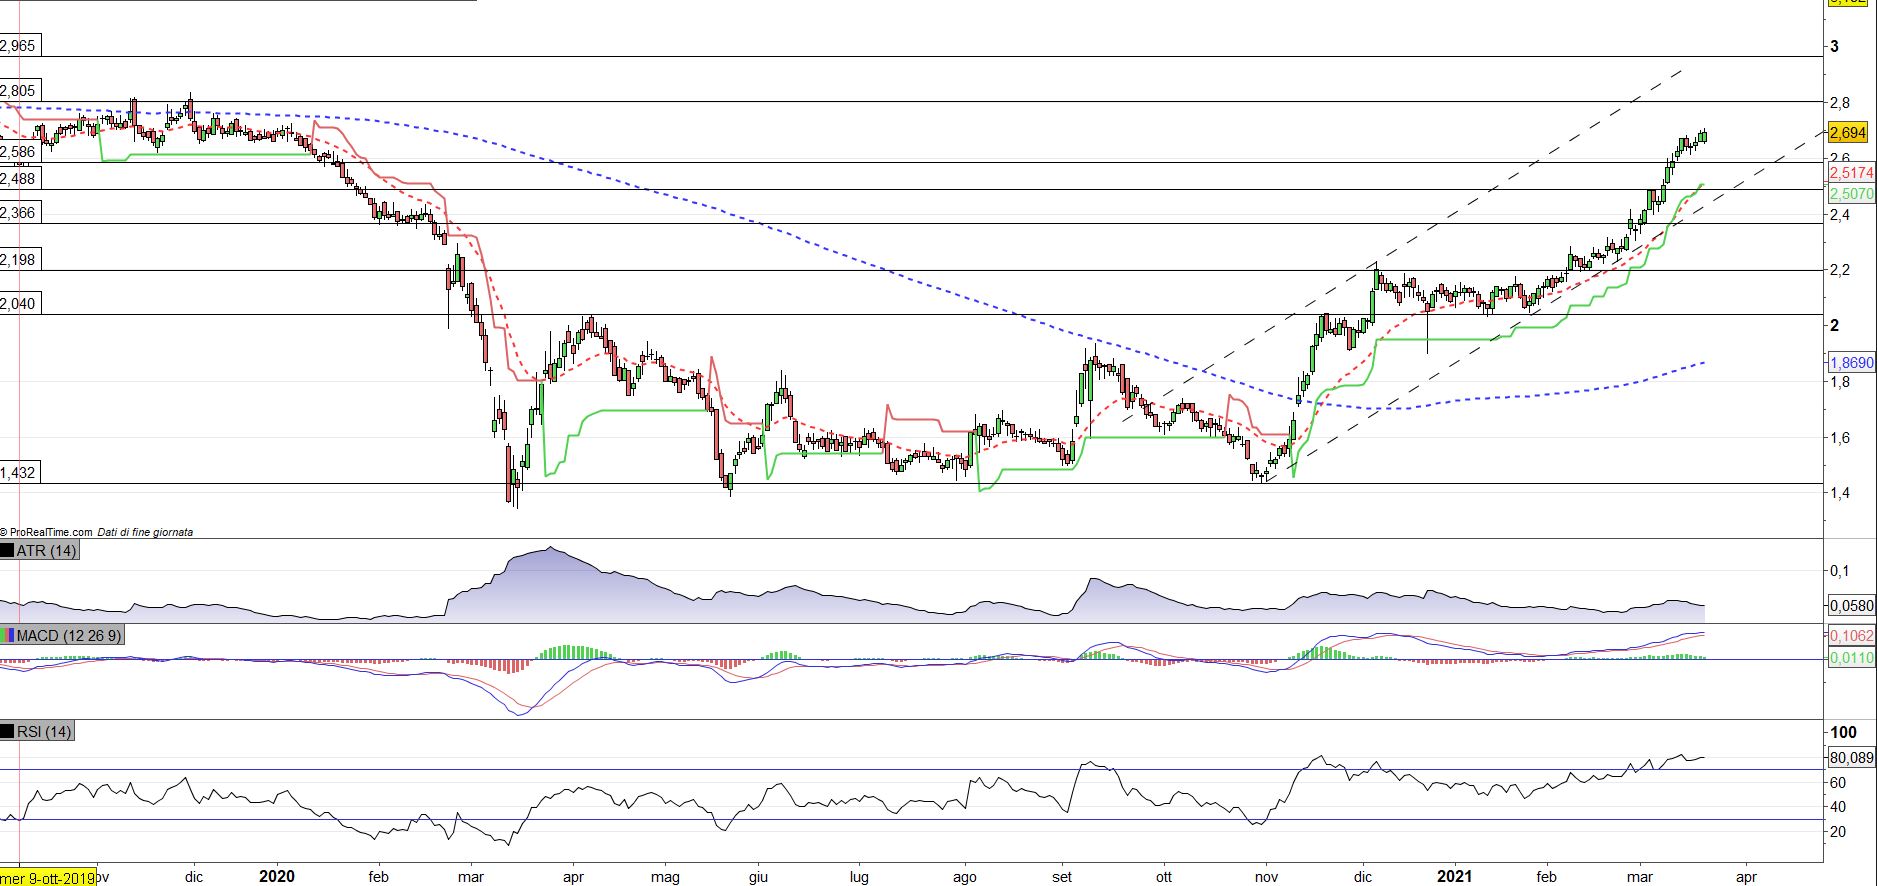Open the ATR (14) indicator label
Image resolution: width=1877 pixels, height=886 pixels.
point(46,551)
